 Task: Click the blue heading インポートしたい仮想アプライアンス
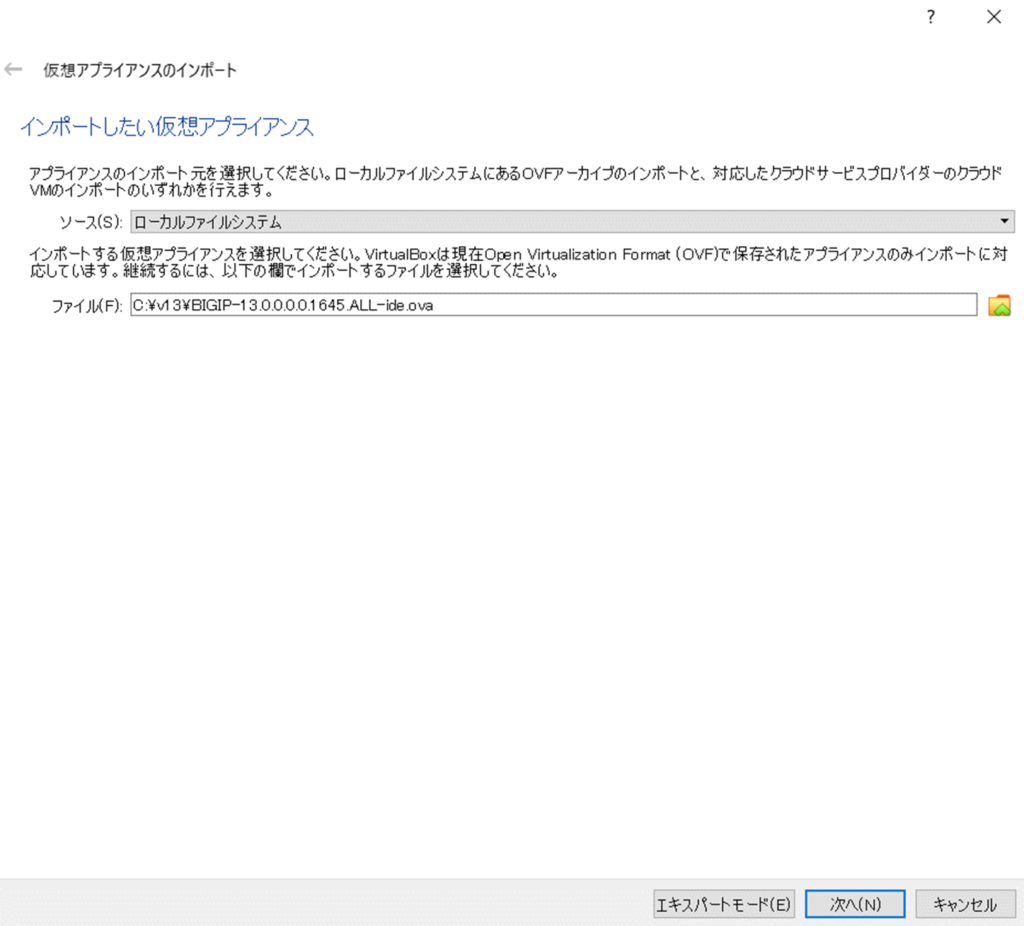pos(166,127)
